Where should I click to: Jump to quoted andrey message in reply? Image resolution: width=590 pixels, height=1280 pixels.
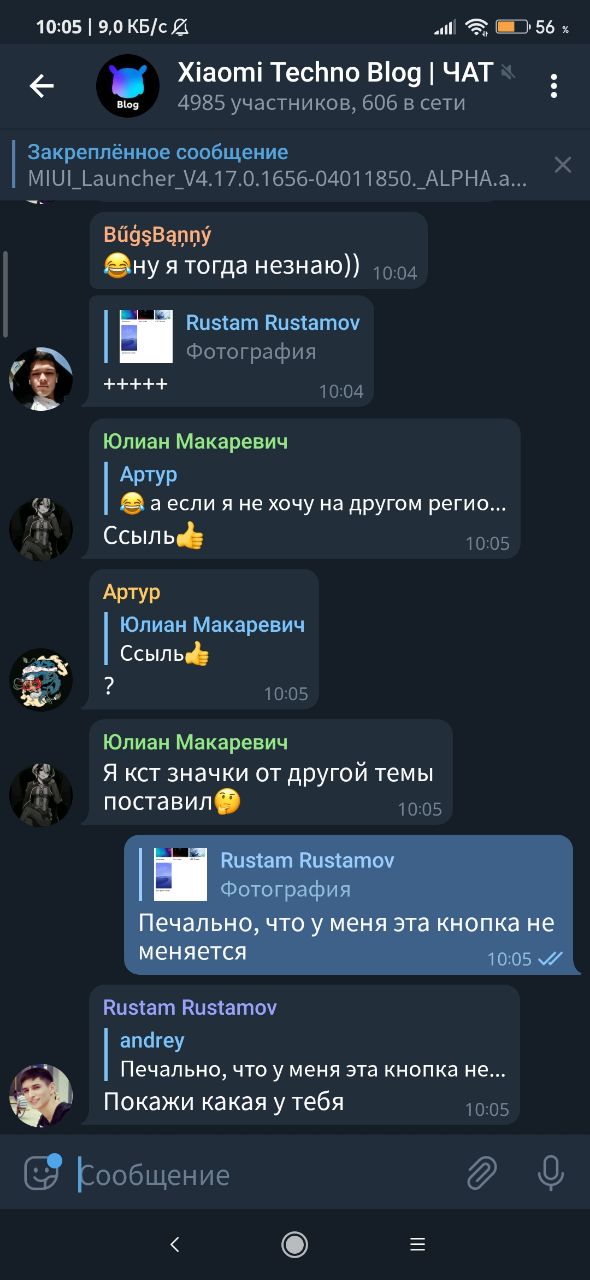pyautogui.click(x=311, y=1055)
